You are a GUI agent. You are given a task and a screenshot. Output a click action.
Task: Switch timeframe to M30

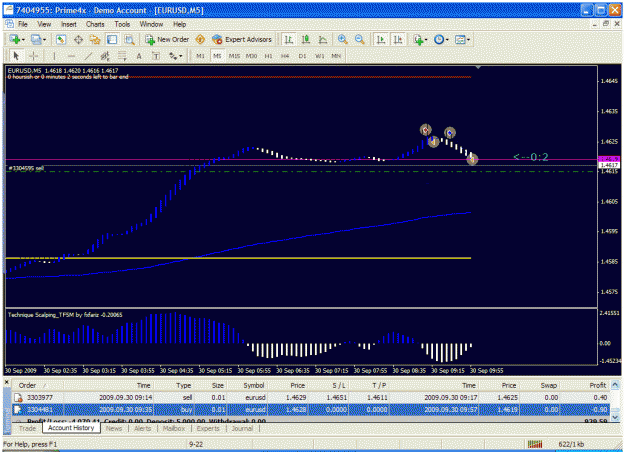click(251, 56)
